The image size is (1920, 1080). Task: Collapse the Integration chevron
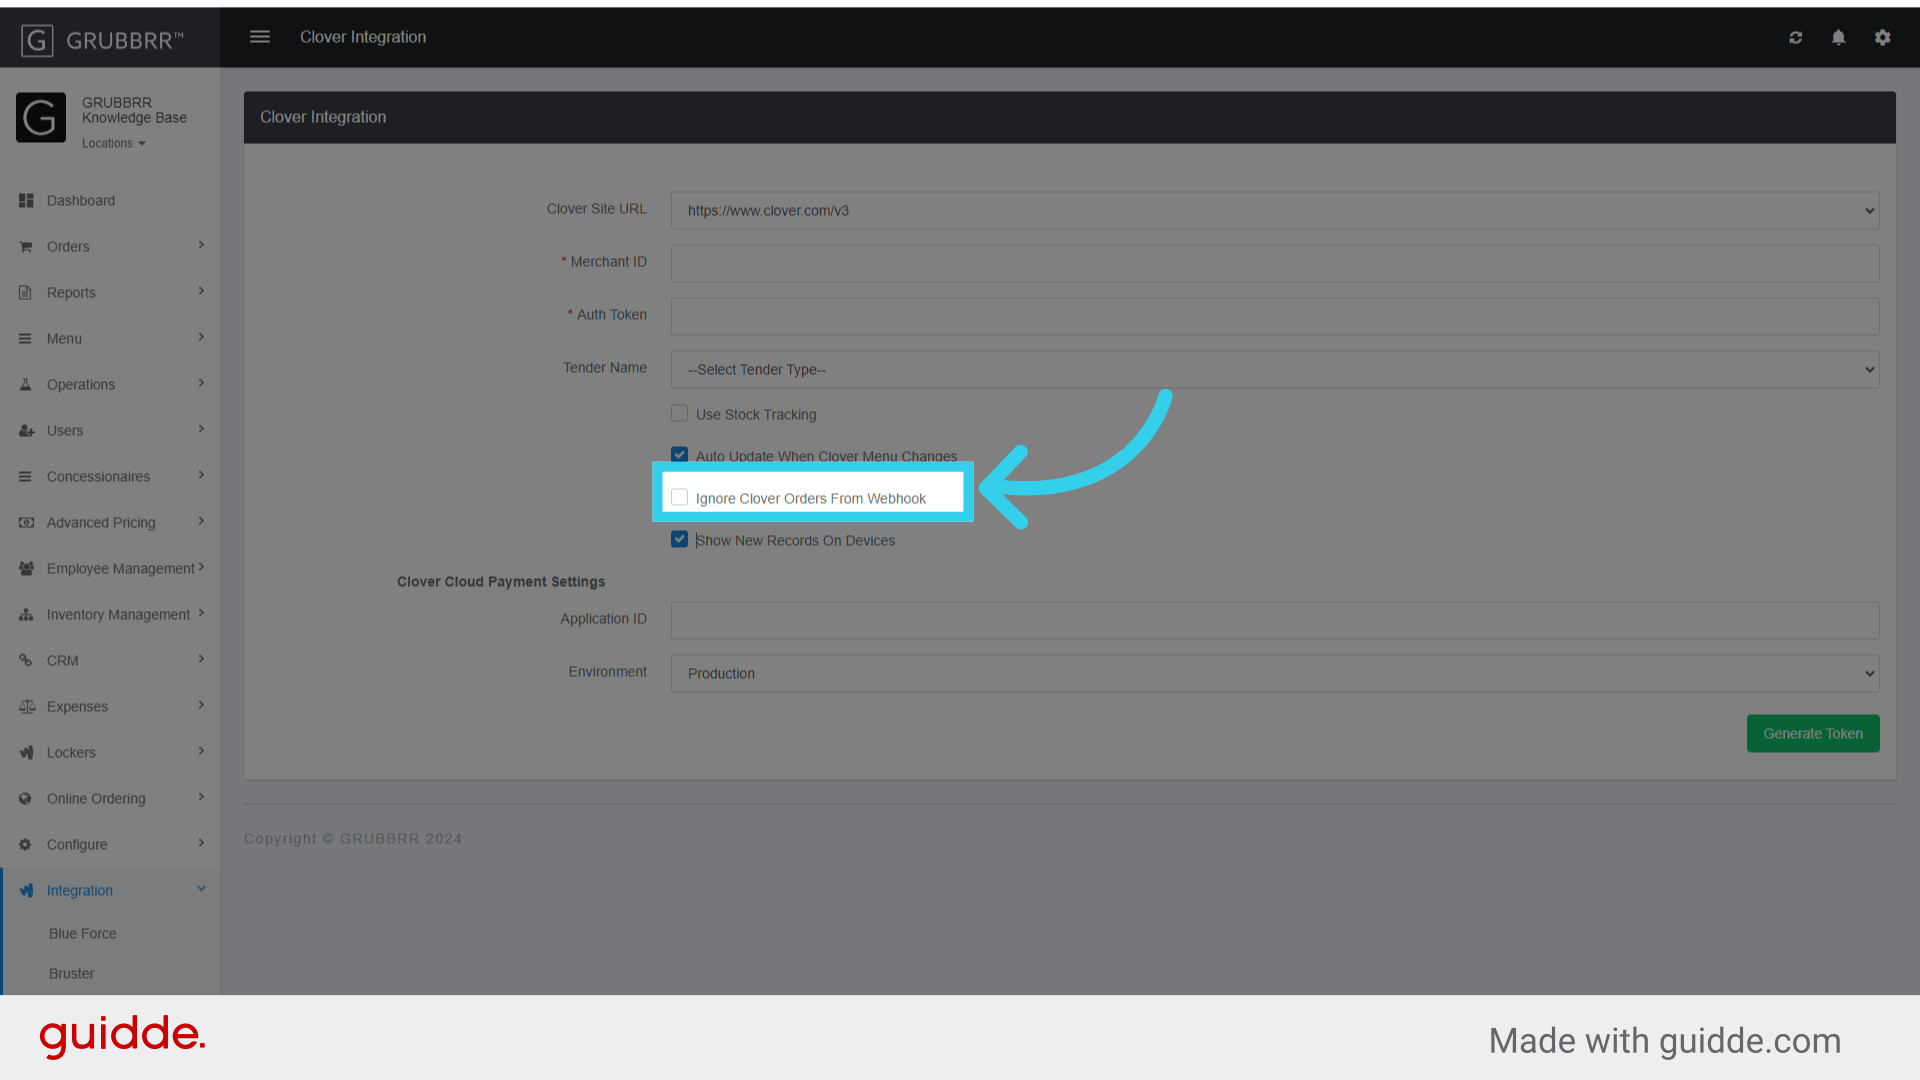pos(201,889)
